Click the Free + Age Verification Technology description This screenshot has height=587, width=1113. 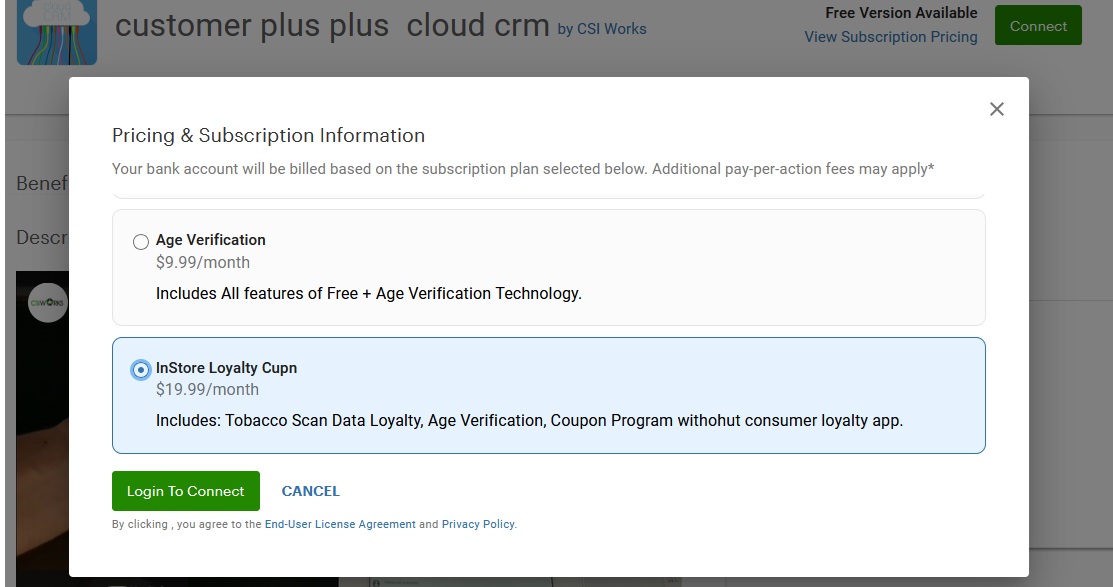click(x=368, y=294)
